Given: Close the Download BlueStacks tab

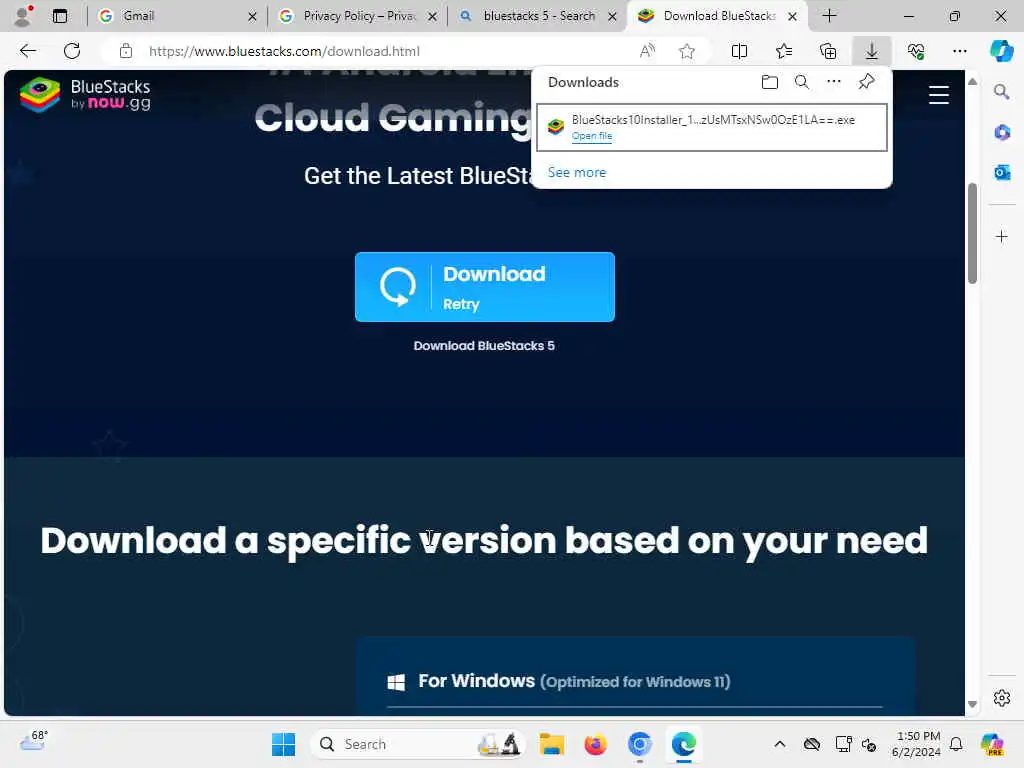Looking at the screenshot, I should point(792,16).
